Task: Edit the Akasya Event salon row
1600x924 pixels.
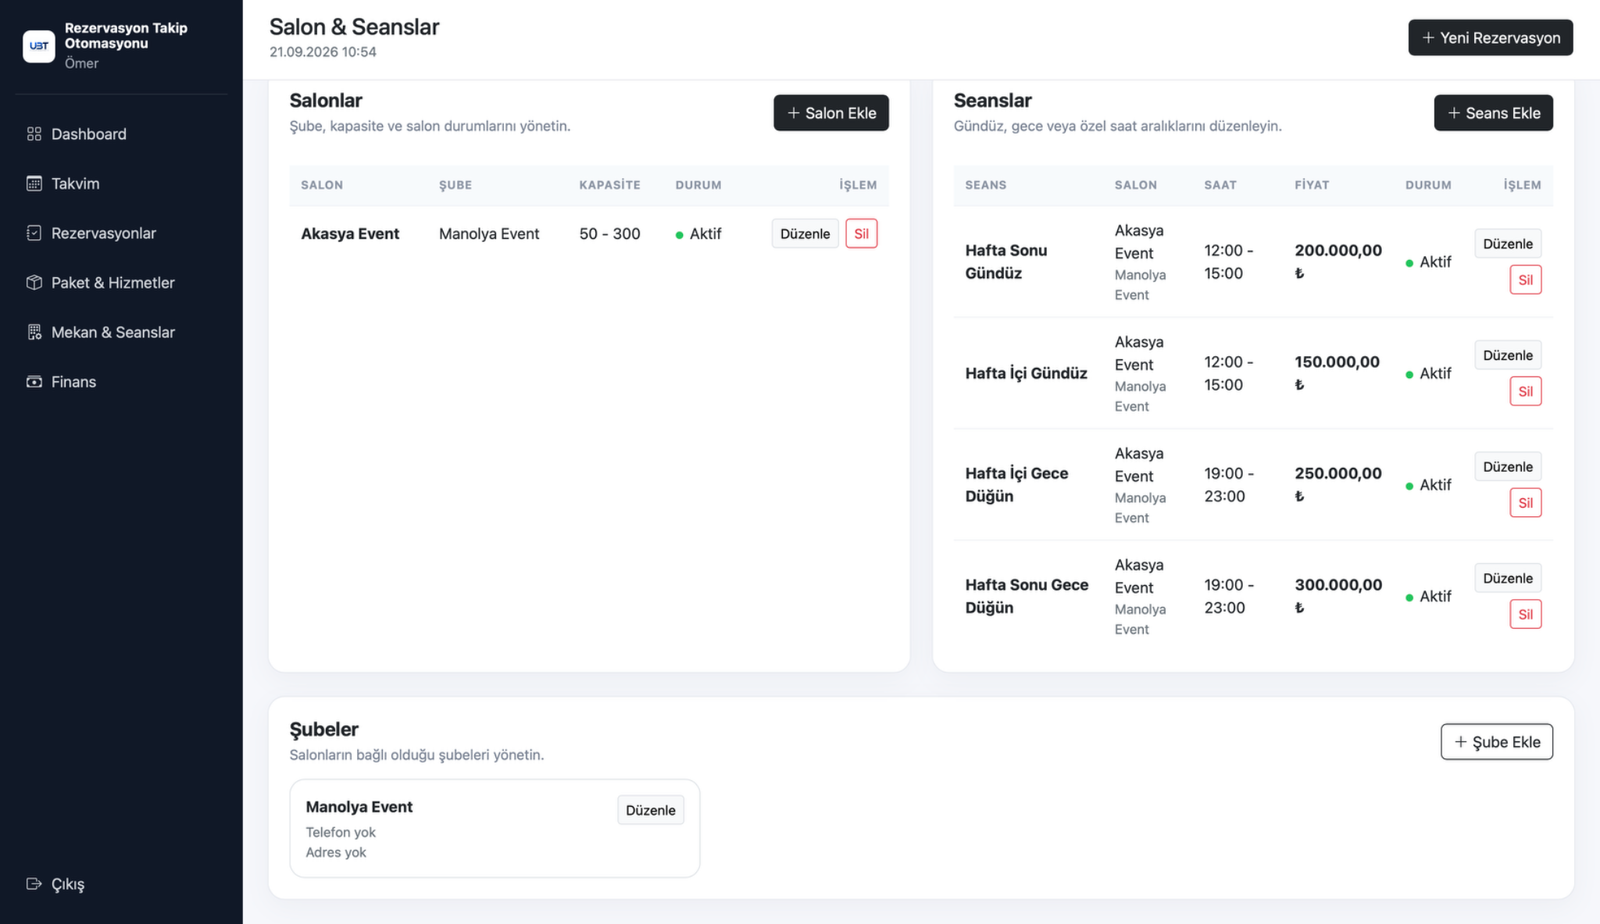Action: coord(805,234)
